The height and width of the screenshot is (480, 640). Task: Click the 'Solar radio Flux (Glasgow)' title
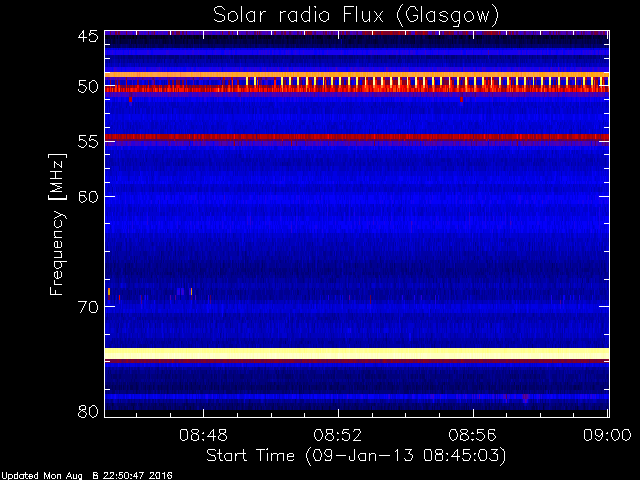click(356, 15)
